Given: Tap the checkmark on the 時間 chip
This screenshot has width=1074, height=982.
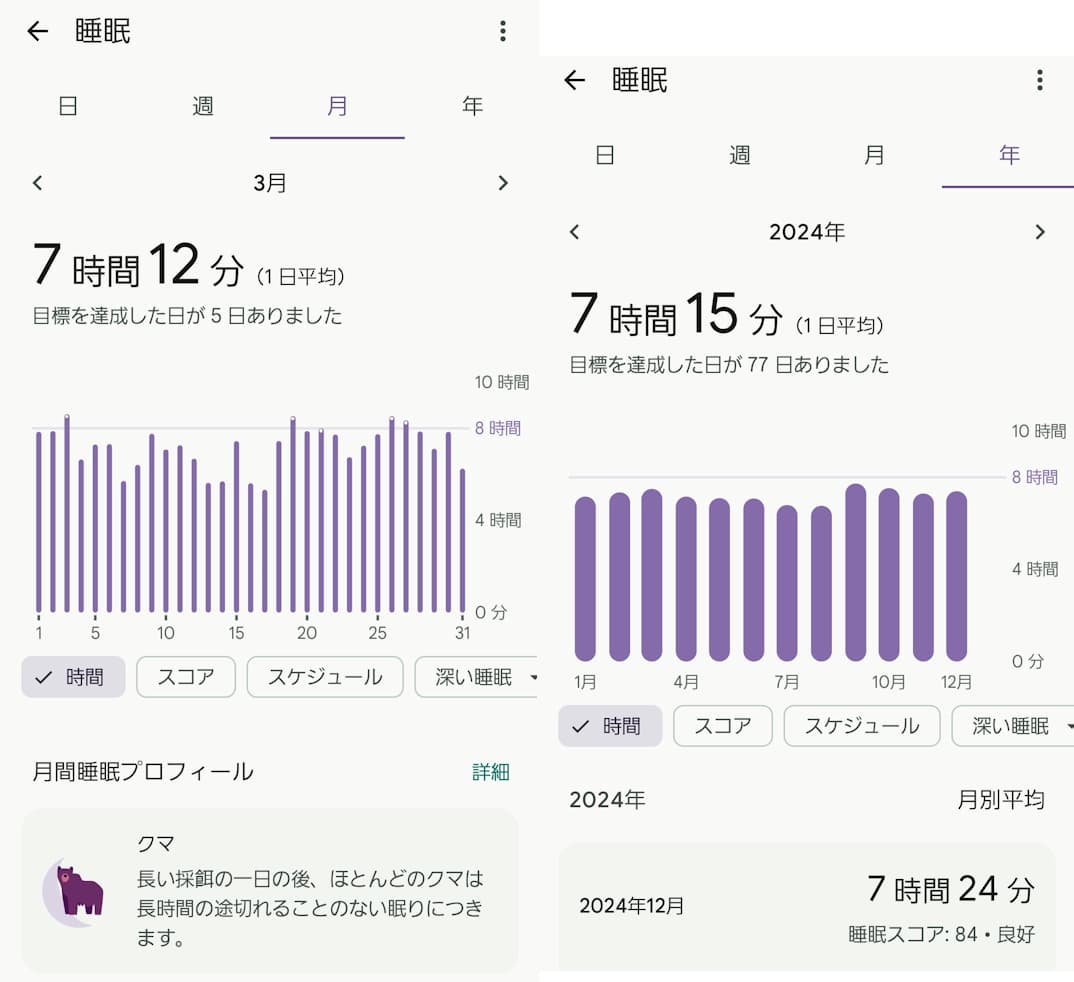Looking at the screenshot, I should pyautogui.click(x=41, y=677).
